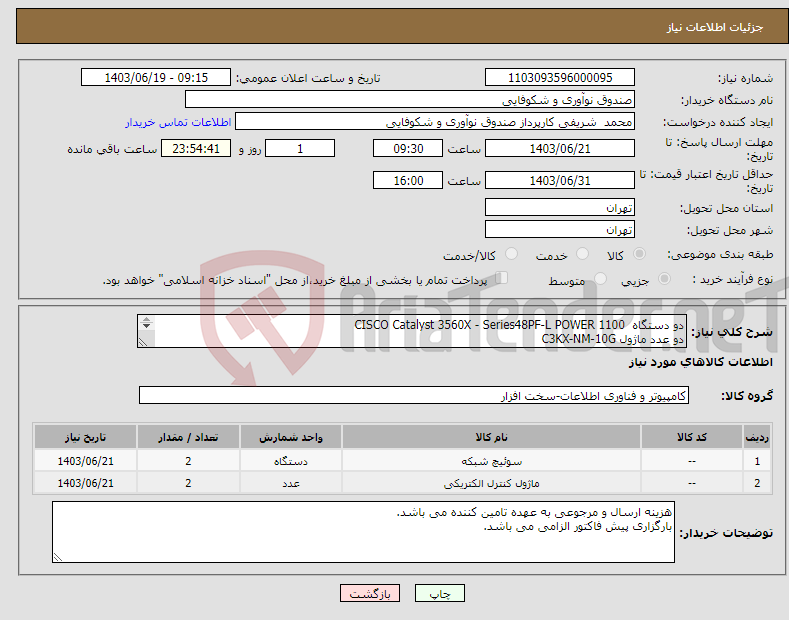Click the جزئیات اطلاعات نیاز page title
The height and width of the screenshot is (620, 789).
coord(715,27)
